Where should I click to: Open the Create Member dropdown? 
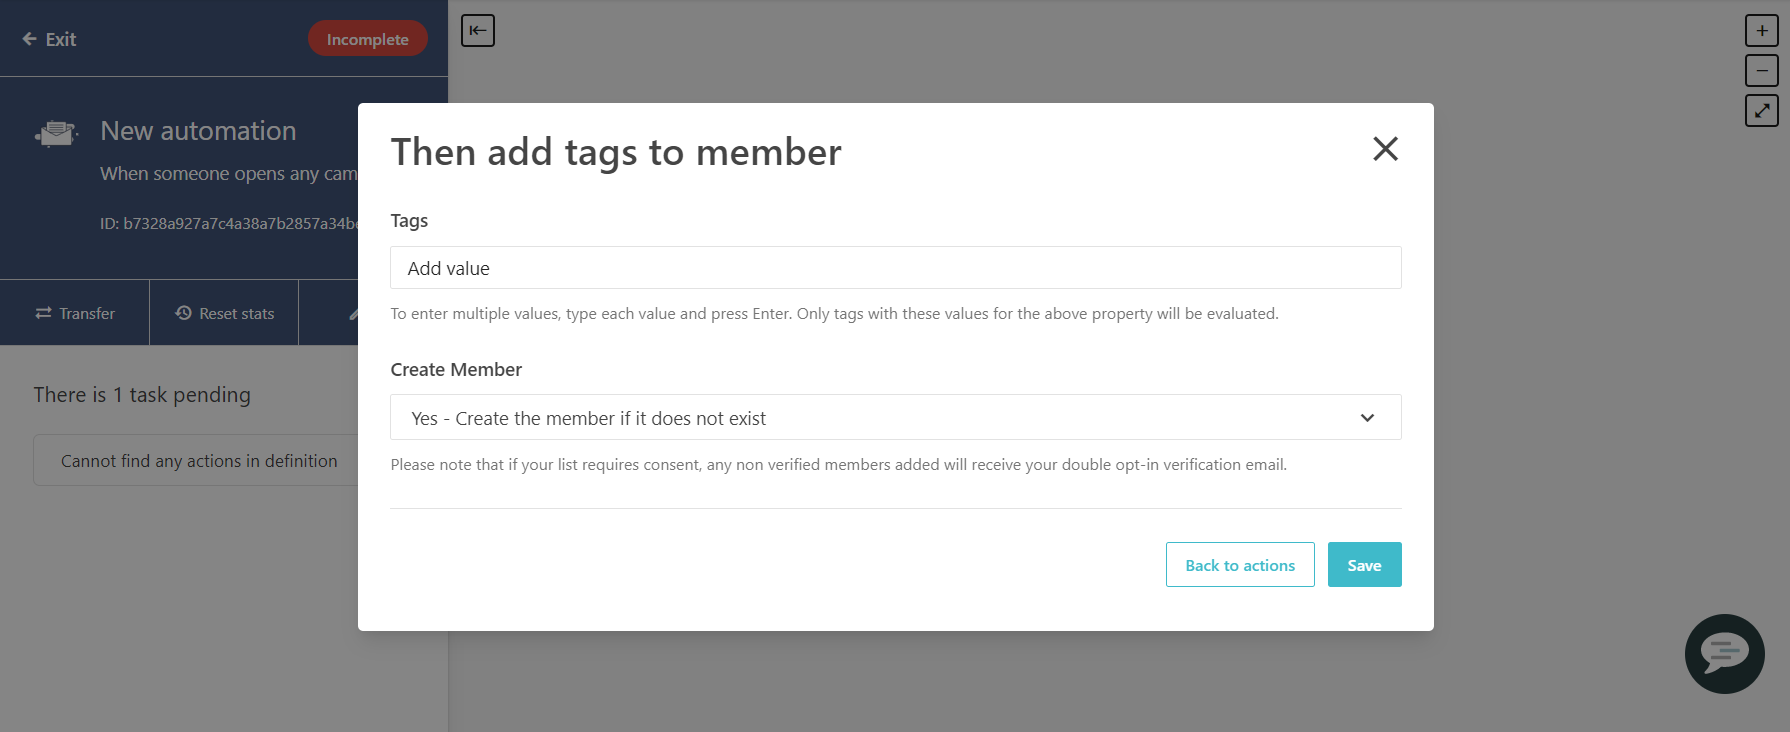pyautogui.click(x=895, y=417)
